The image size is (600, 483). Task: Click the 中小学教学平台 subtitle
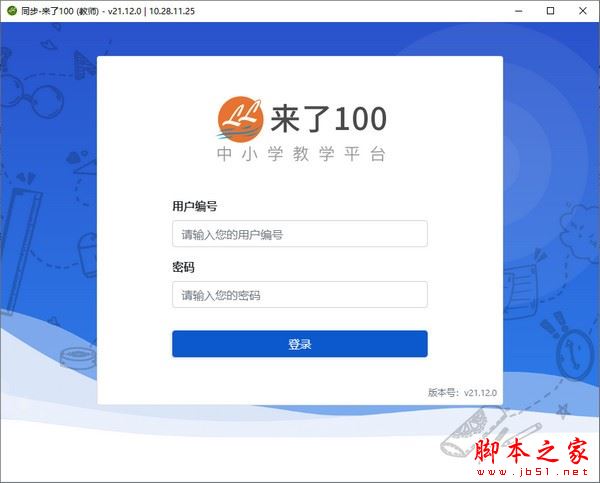point(301,154)
